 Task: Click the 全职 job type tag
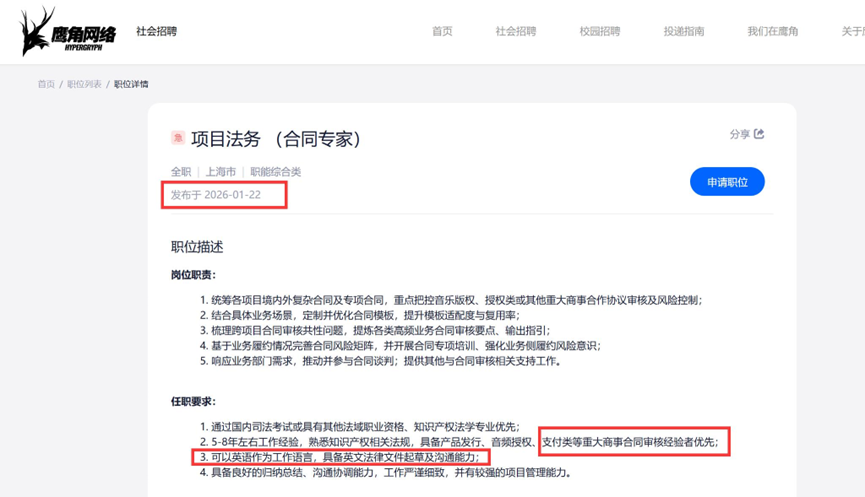181,172
